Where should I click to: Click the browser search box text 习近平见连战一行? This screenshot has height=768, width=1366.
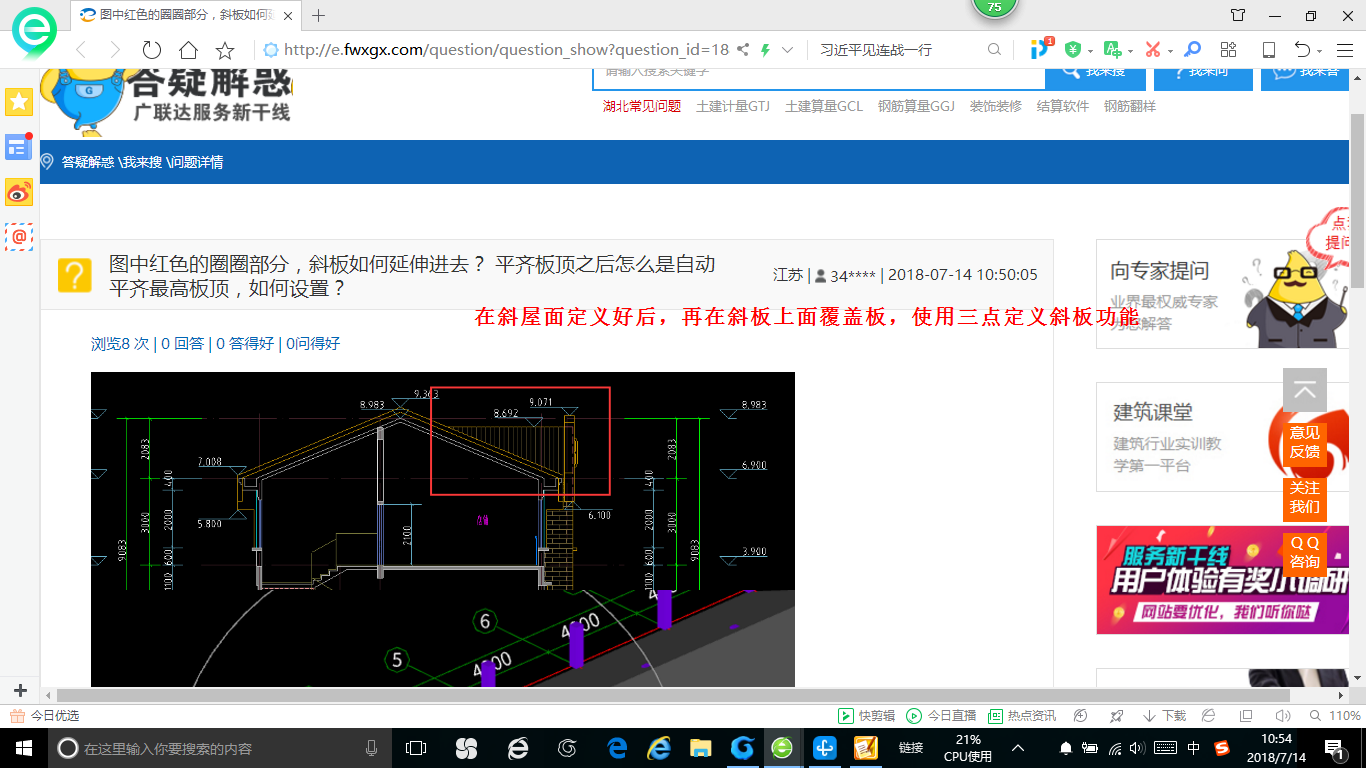[x=876, y=49]
